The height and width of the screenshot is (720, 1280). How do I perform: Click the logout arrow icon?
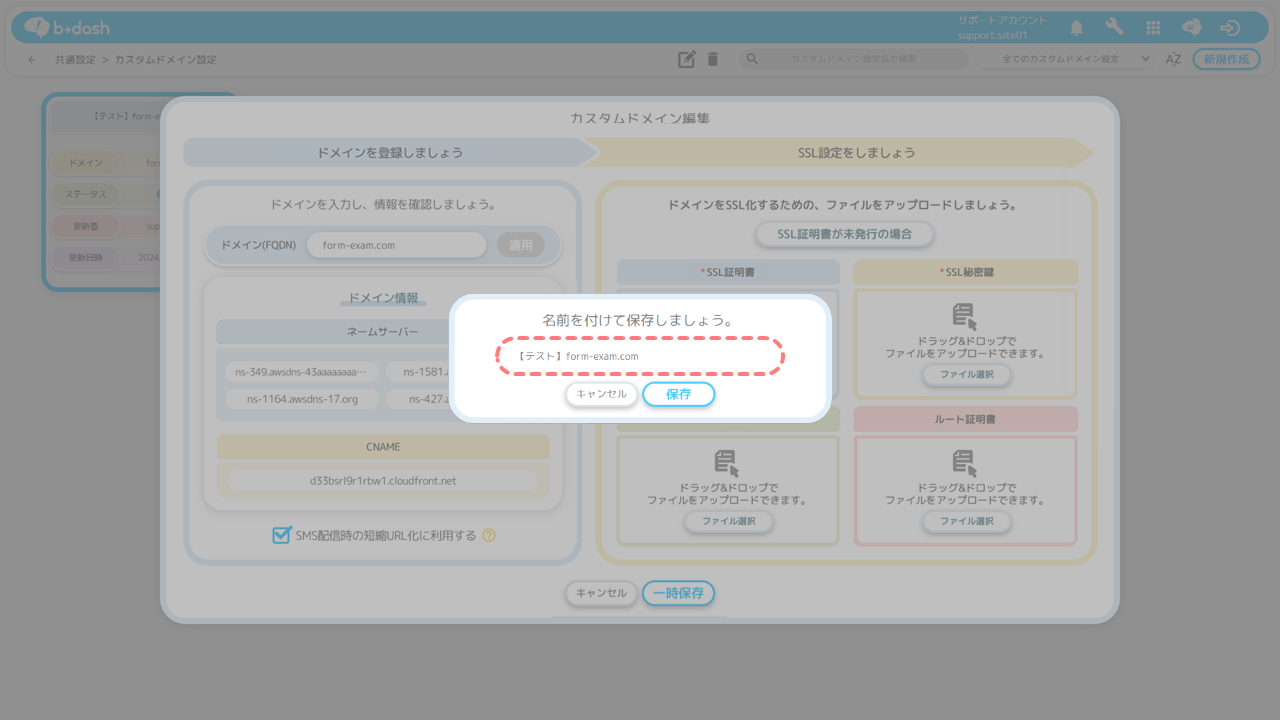1230,28
